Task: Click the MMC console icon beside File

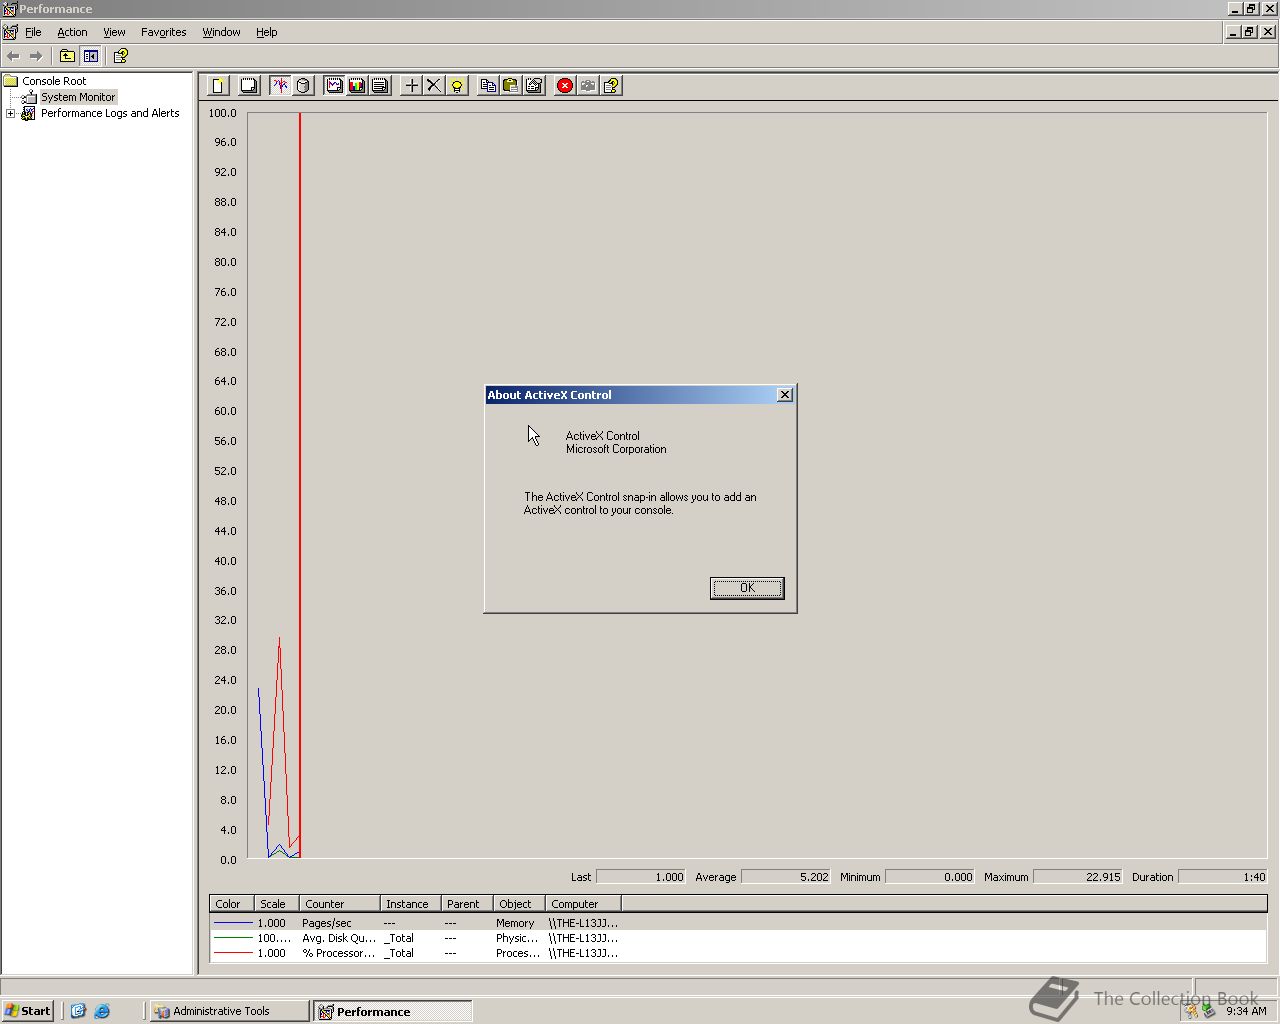Action: coord(10,32)
